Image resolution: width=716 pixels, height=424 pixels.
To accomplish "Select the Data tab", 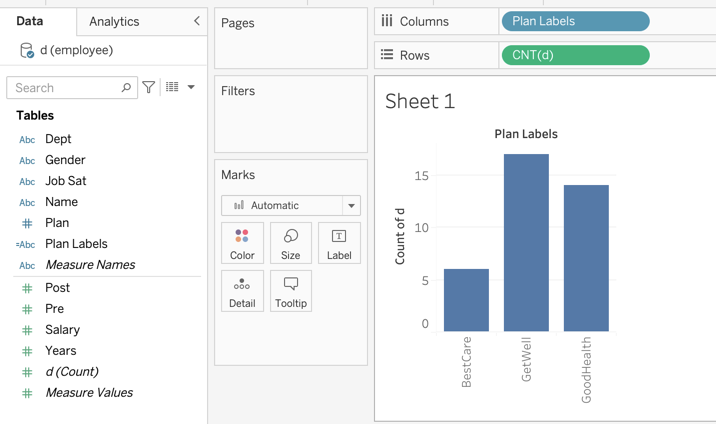I will (x=30, y=21).
